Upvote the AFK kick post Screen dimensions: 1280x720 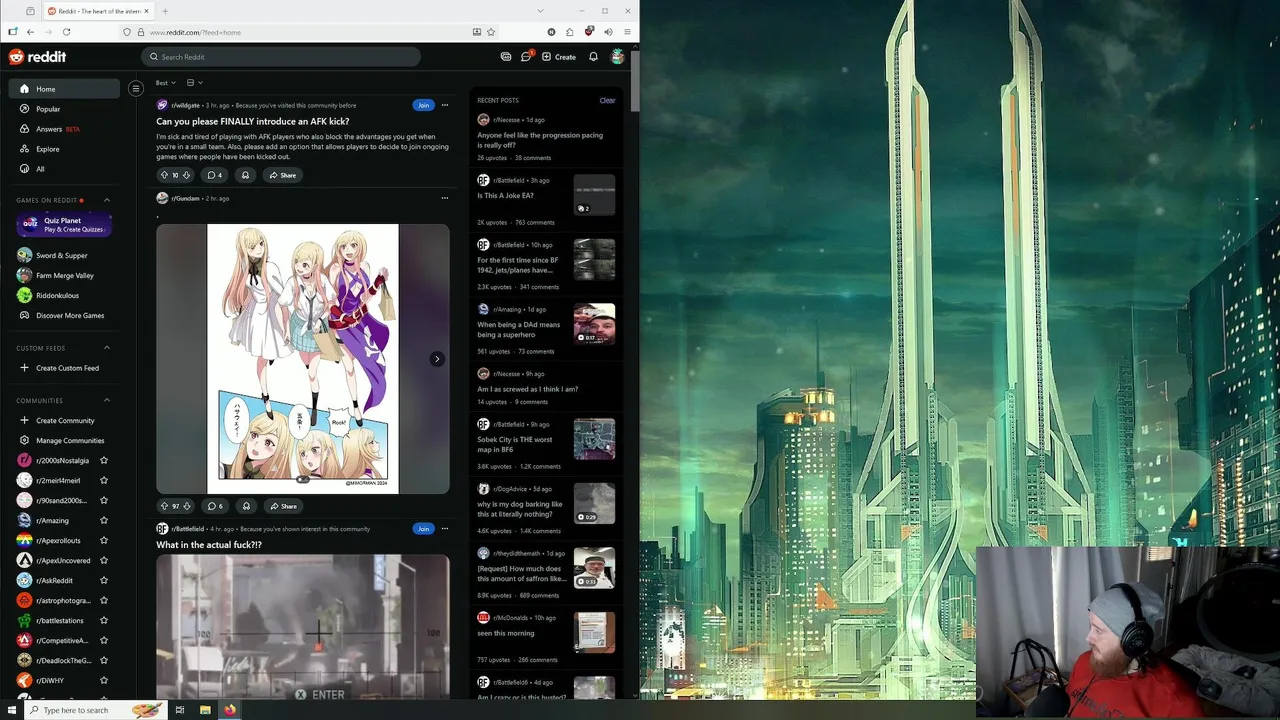(164, 175)
